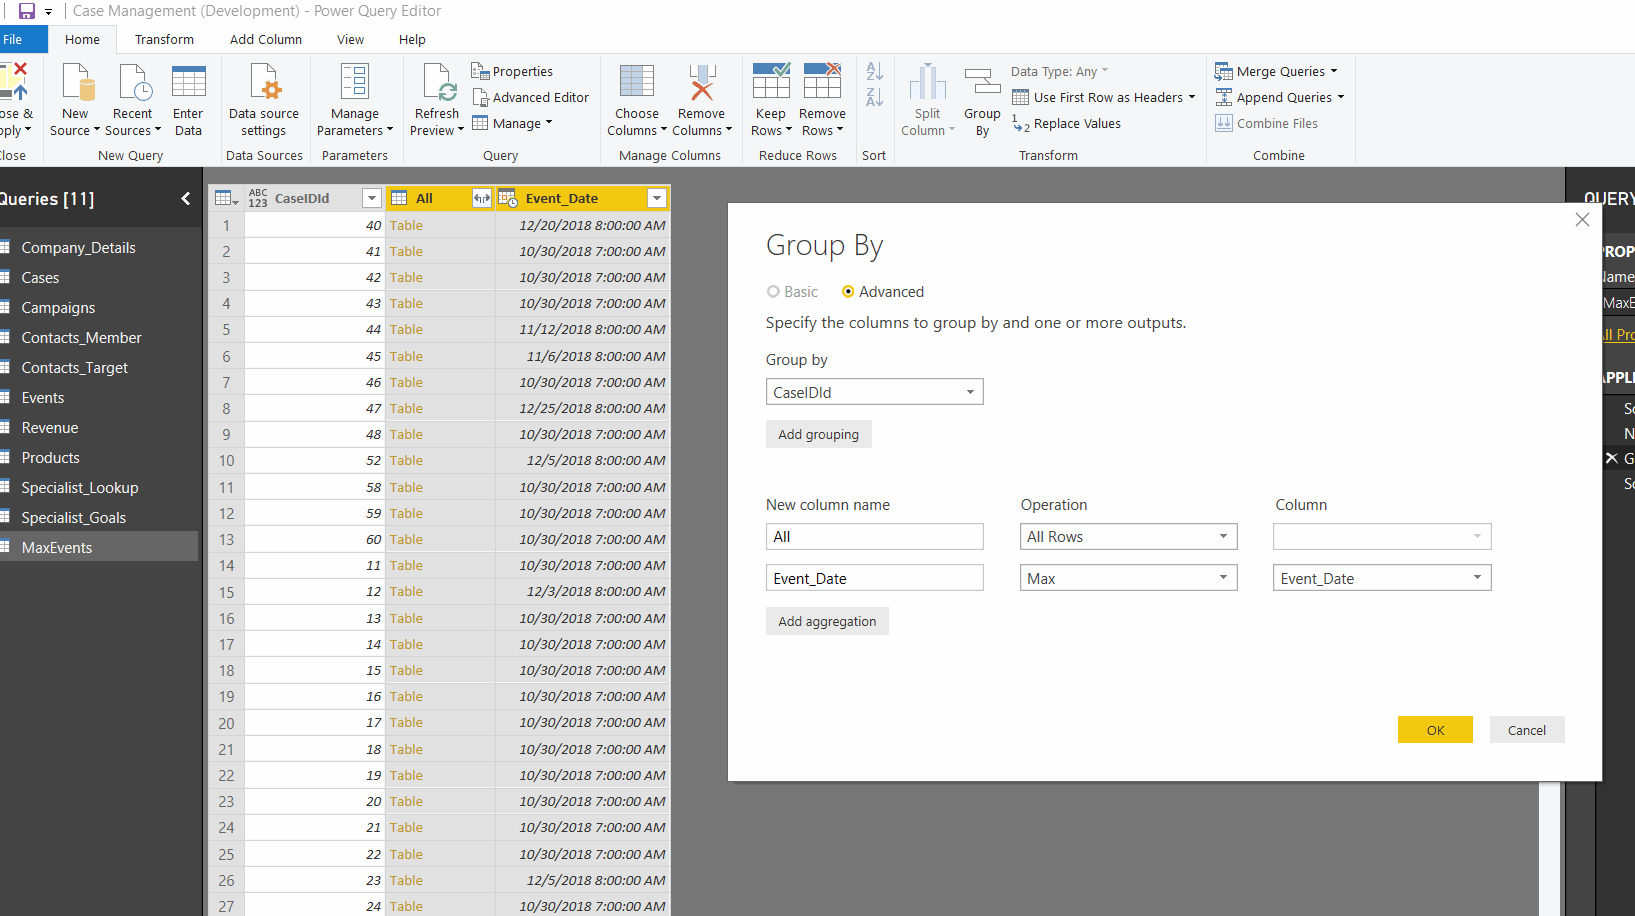Open the All Rows operation dropdown

coord(1129,537)
